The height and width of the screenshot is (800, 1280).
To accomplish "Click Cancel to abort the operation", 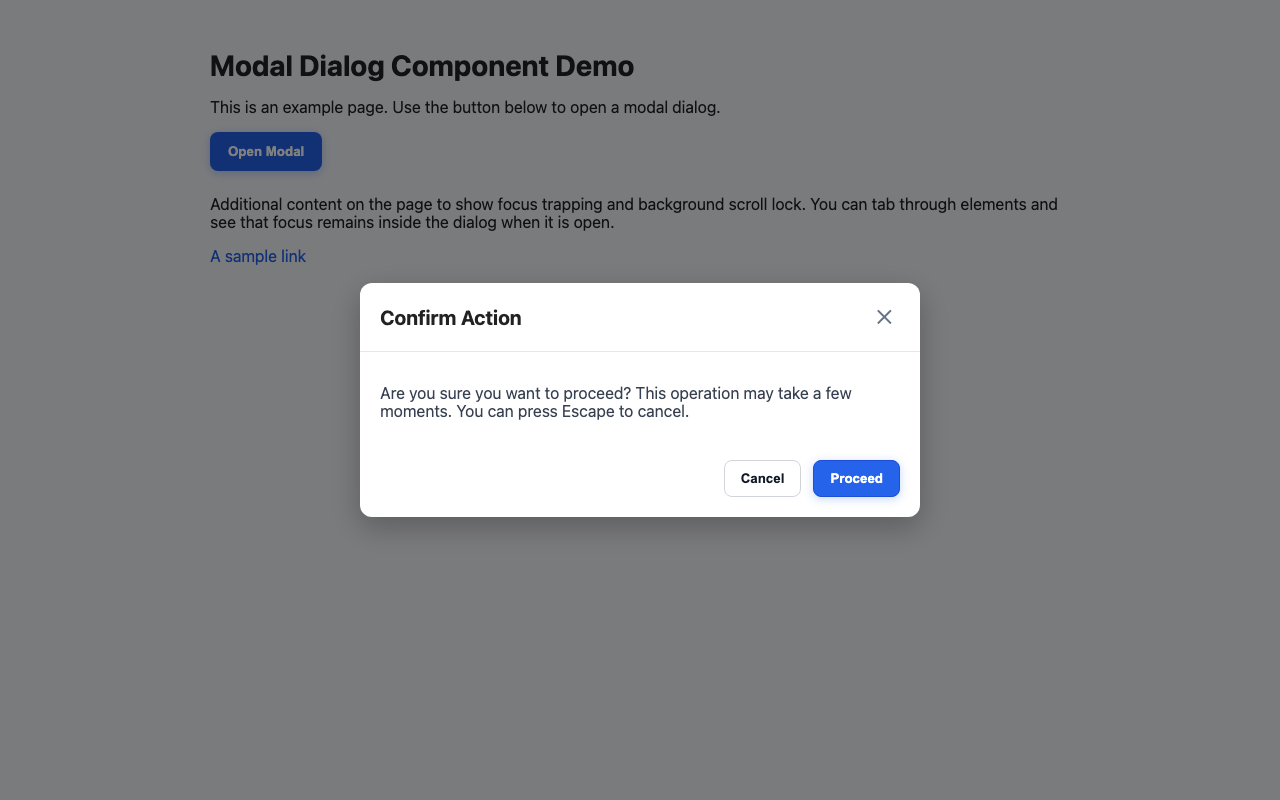I will click(x=762, y=478).
